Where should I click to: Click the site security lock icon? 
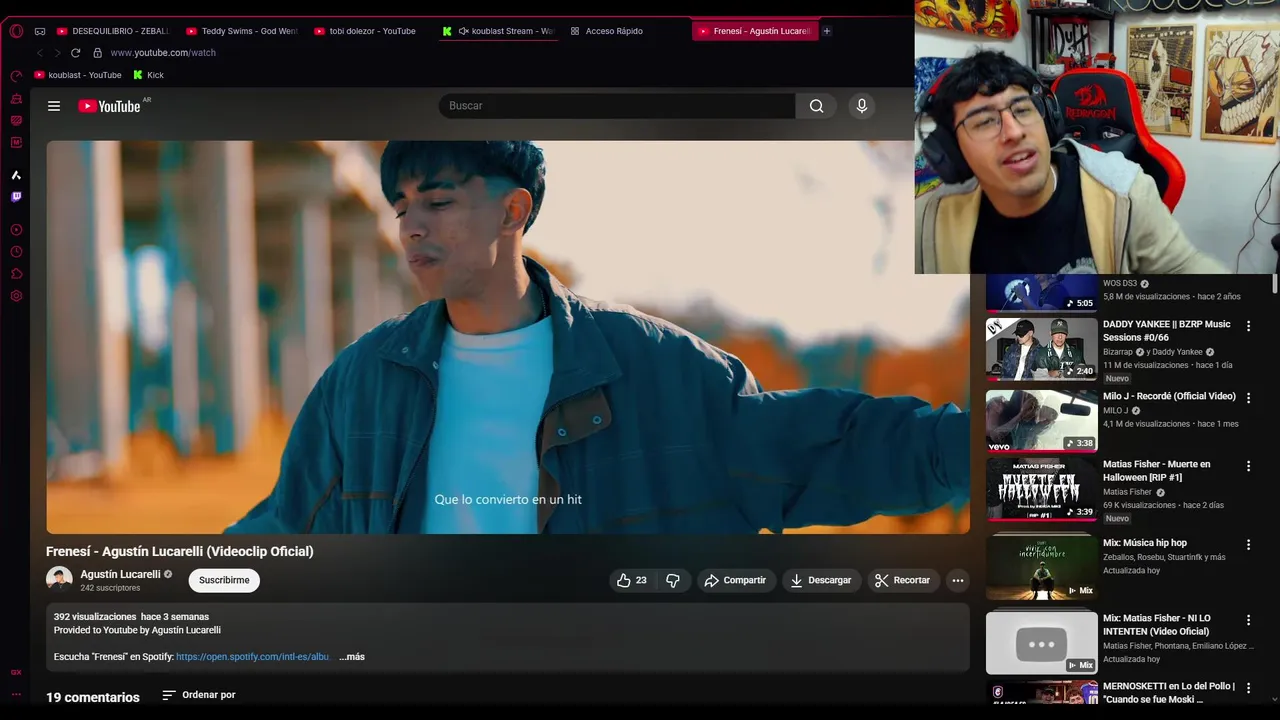[x=97, y=53]
